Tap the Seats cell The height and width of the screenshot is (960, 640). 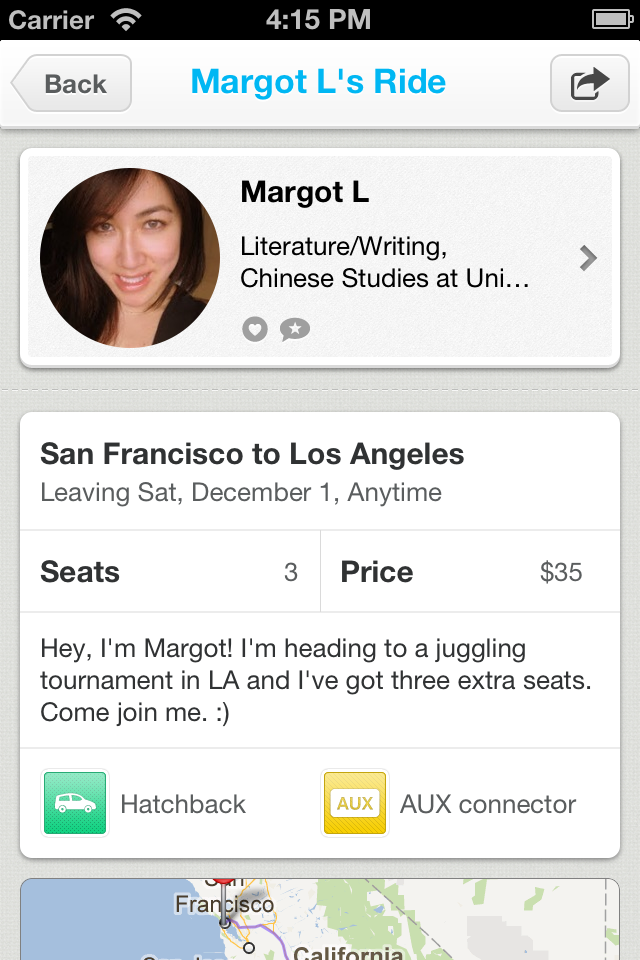click(170, 572)
